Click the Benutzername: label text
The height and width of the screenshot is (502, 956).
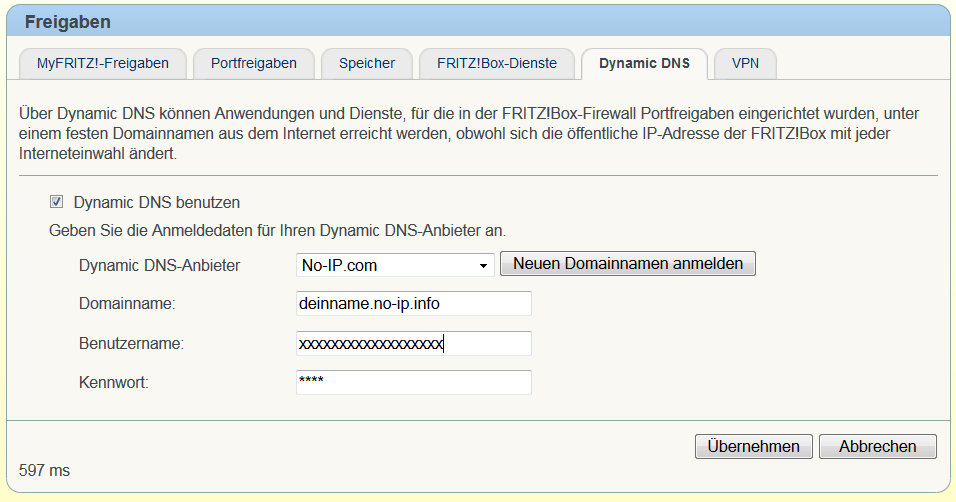[132, 343]
